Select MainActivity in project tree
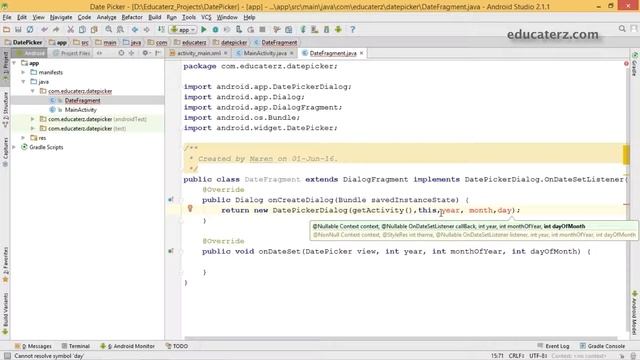 pos(80,109)
